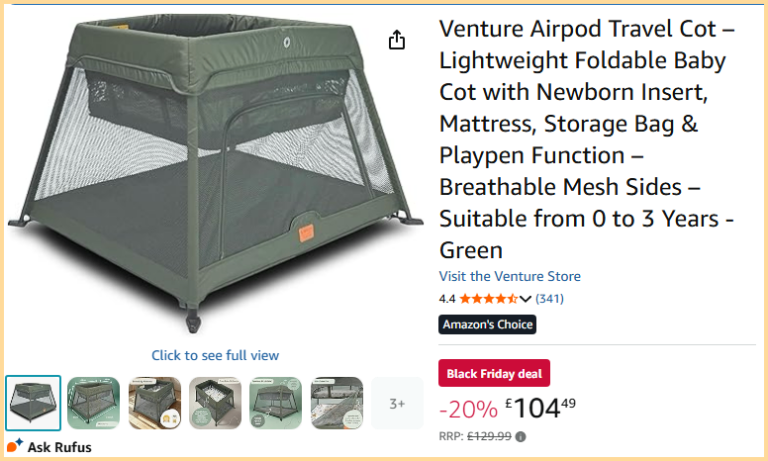Select the second thumbnail with dimensions
This screenshot has height=461, width=768.
click(94, 403)
